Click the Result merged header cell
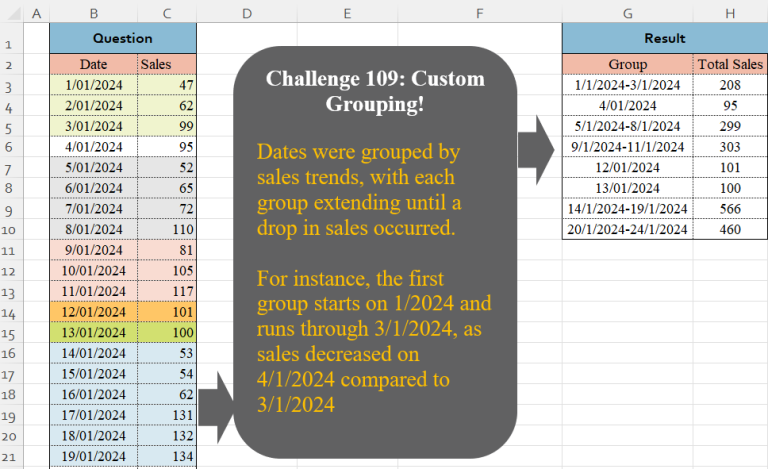The height and width of the screenshot is (469, 768). click(664, 38)
